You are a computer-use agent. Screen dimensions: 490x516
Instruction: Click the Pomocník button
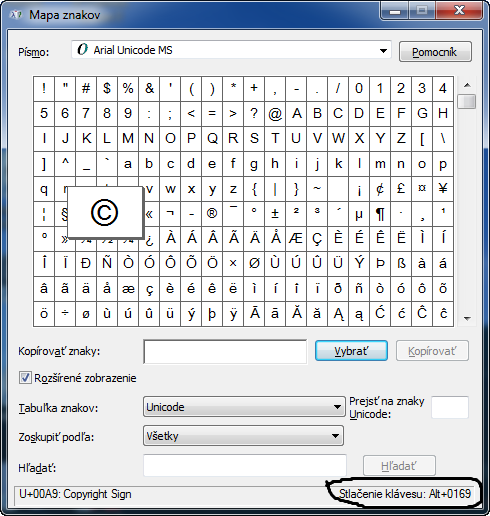point(435,52)
